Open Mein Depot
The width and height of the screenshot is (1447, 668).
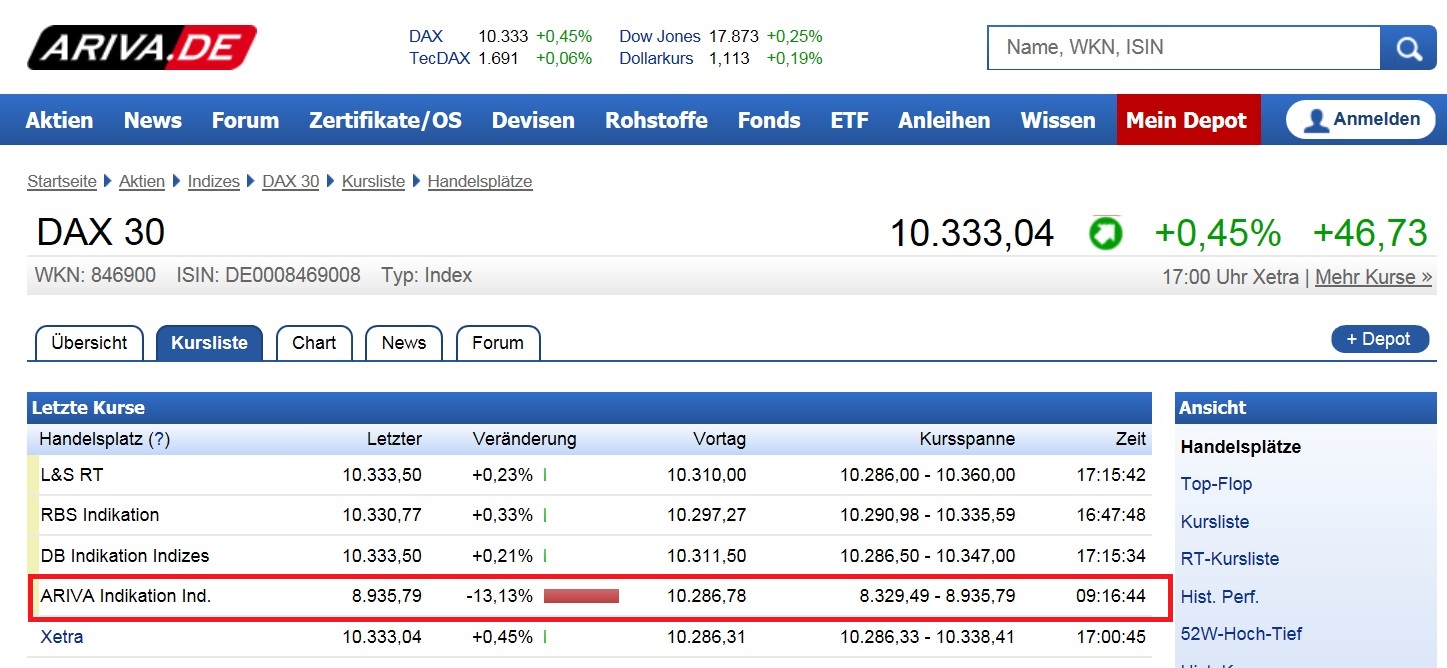1188,120
